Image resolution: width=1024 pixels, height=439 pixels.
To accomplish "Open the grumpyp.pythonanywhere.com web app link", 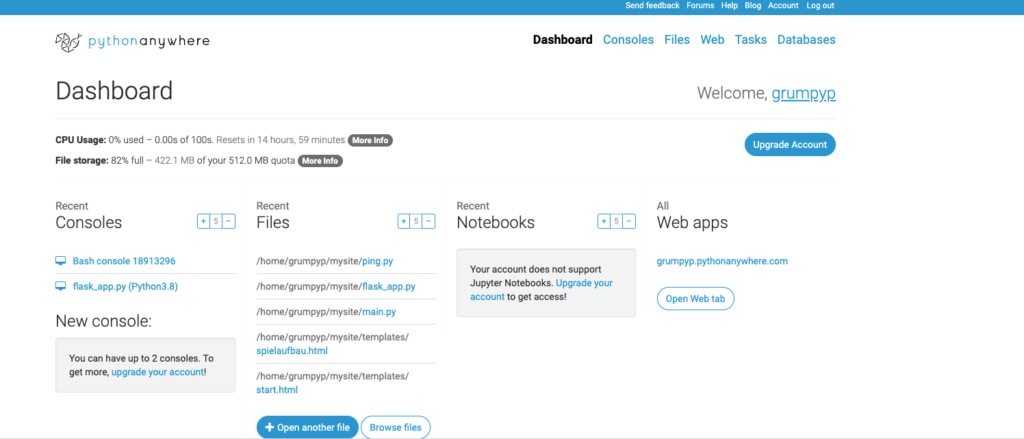I will 722,261.
